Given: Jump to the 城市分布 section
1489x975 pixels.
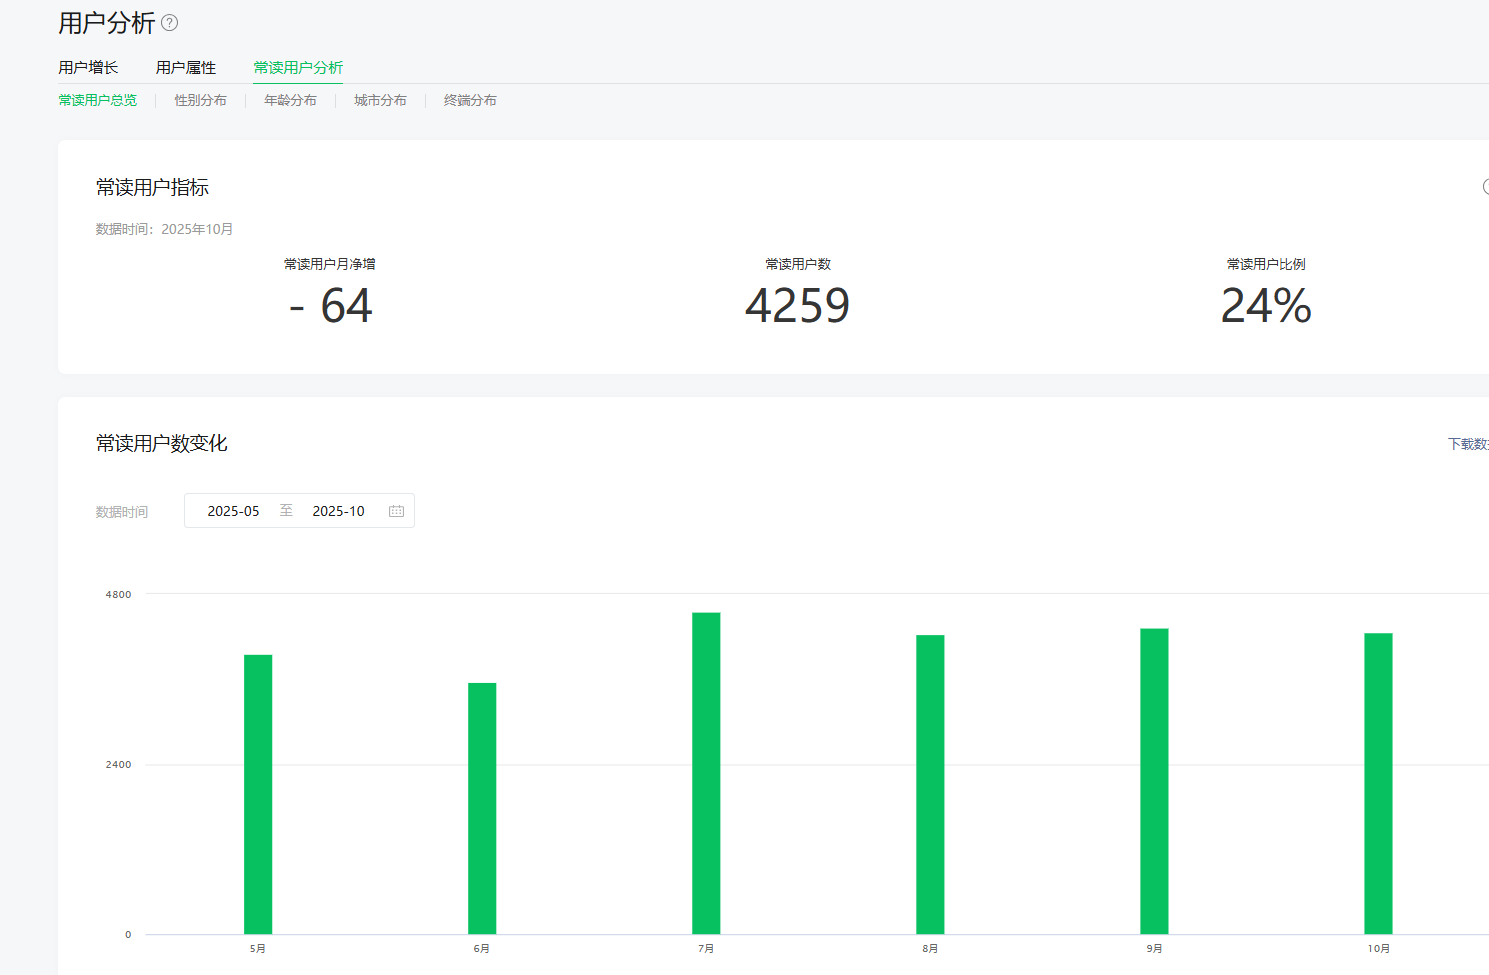Looking at the screenshot, I should tap(380, 100).
